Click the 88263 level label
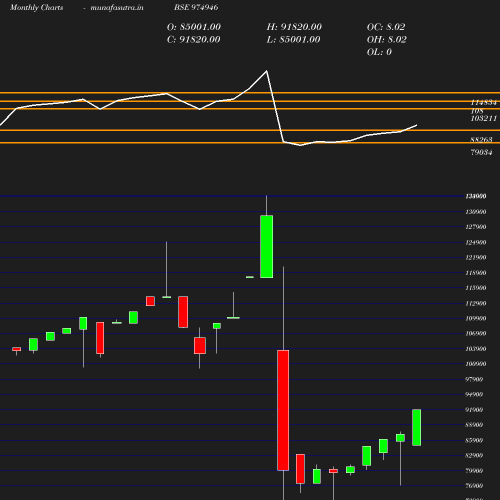This screenshot has width=500, height=500. pyautogui.click(x=481, y=139)
